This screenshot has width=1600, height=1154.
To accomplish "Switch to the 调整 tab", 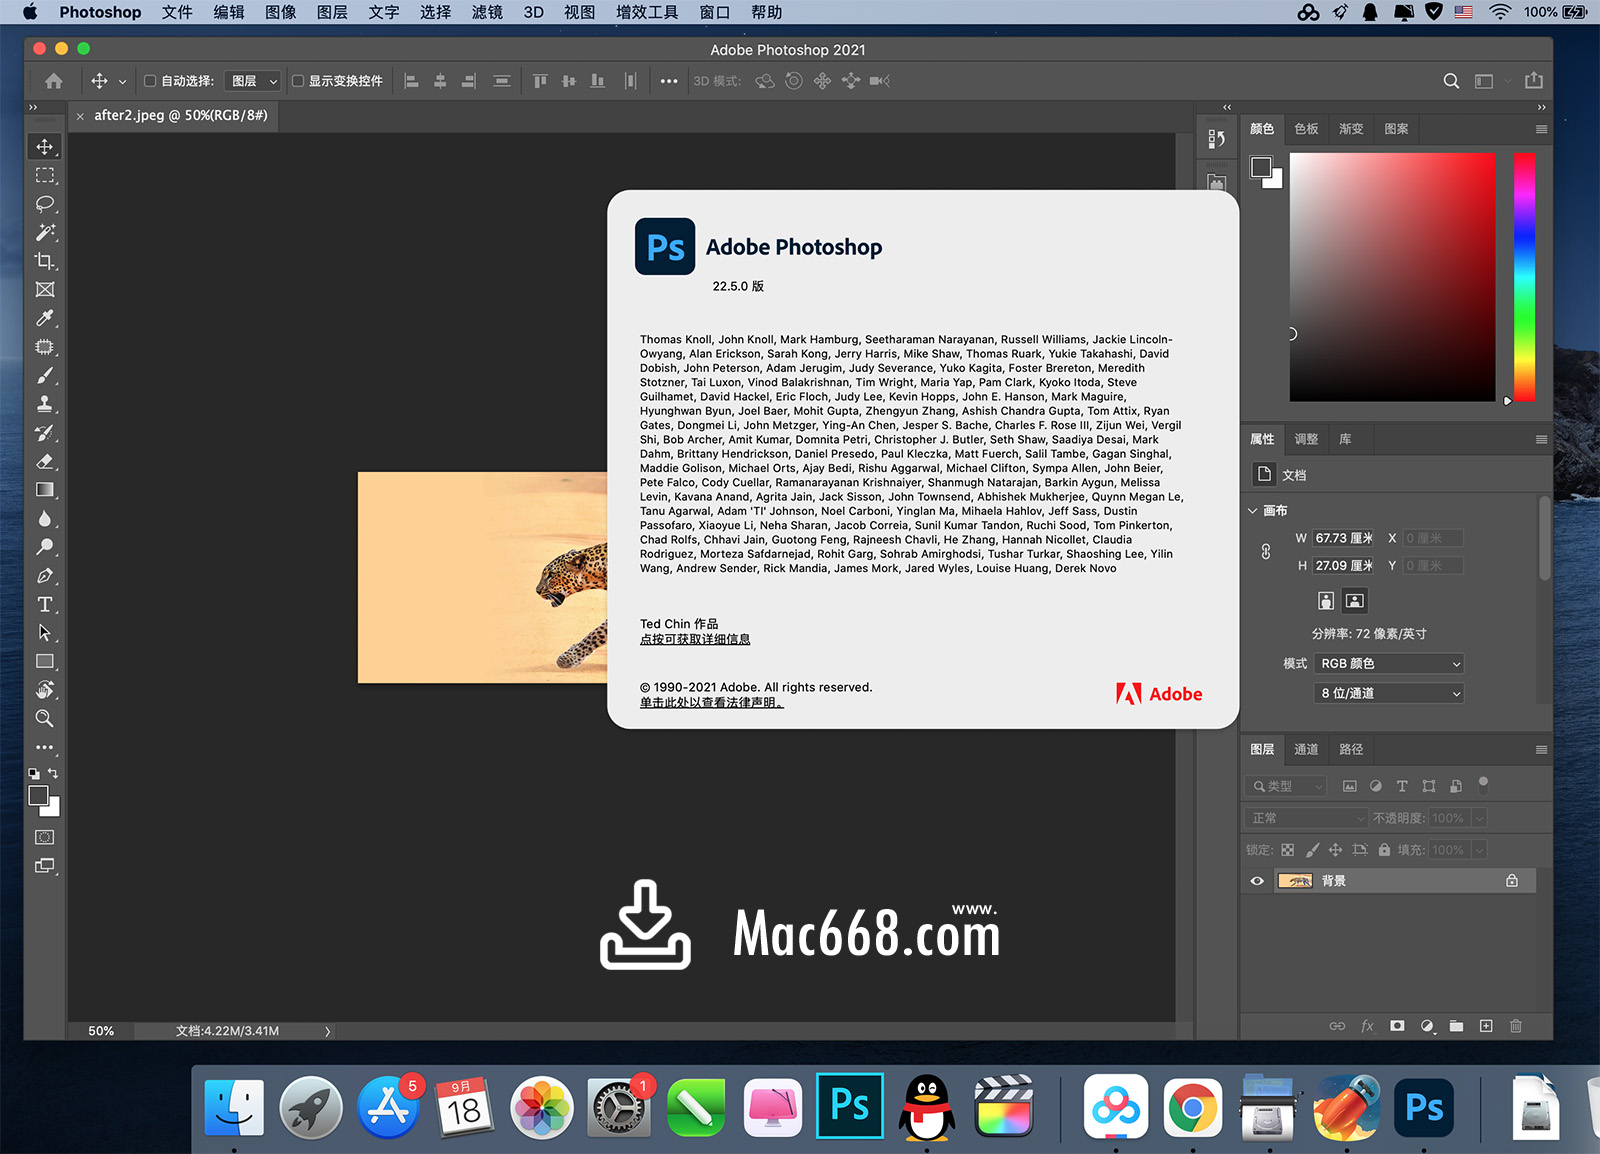I will pyautogui.click(x=1306, y=439).
